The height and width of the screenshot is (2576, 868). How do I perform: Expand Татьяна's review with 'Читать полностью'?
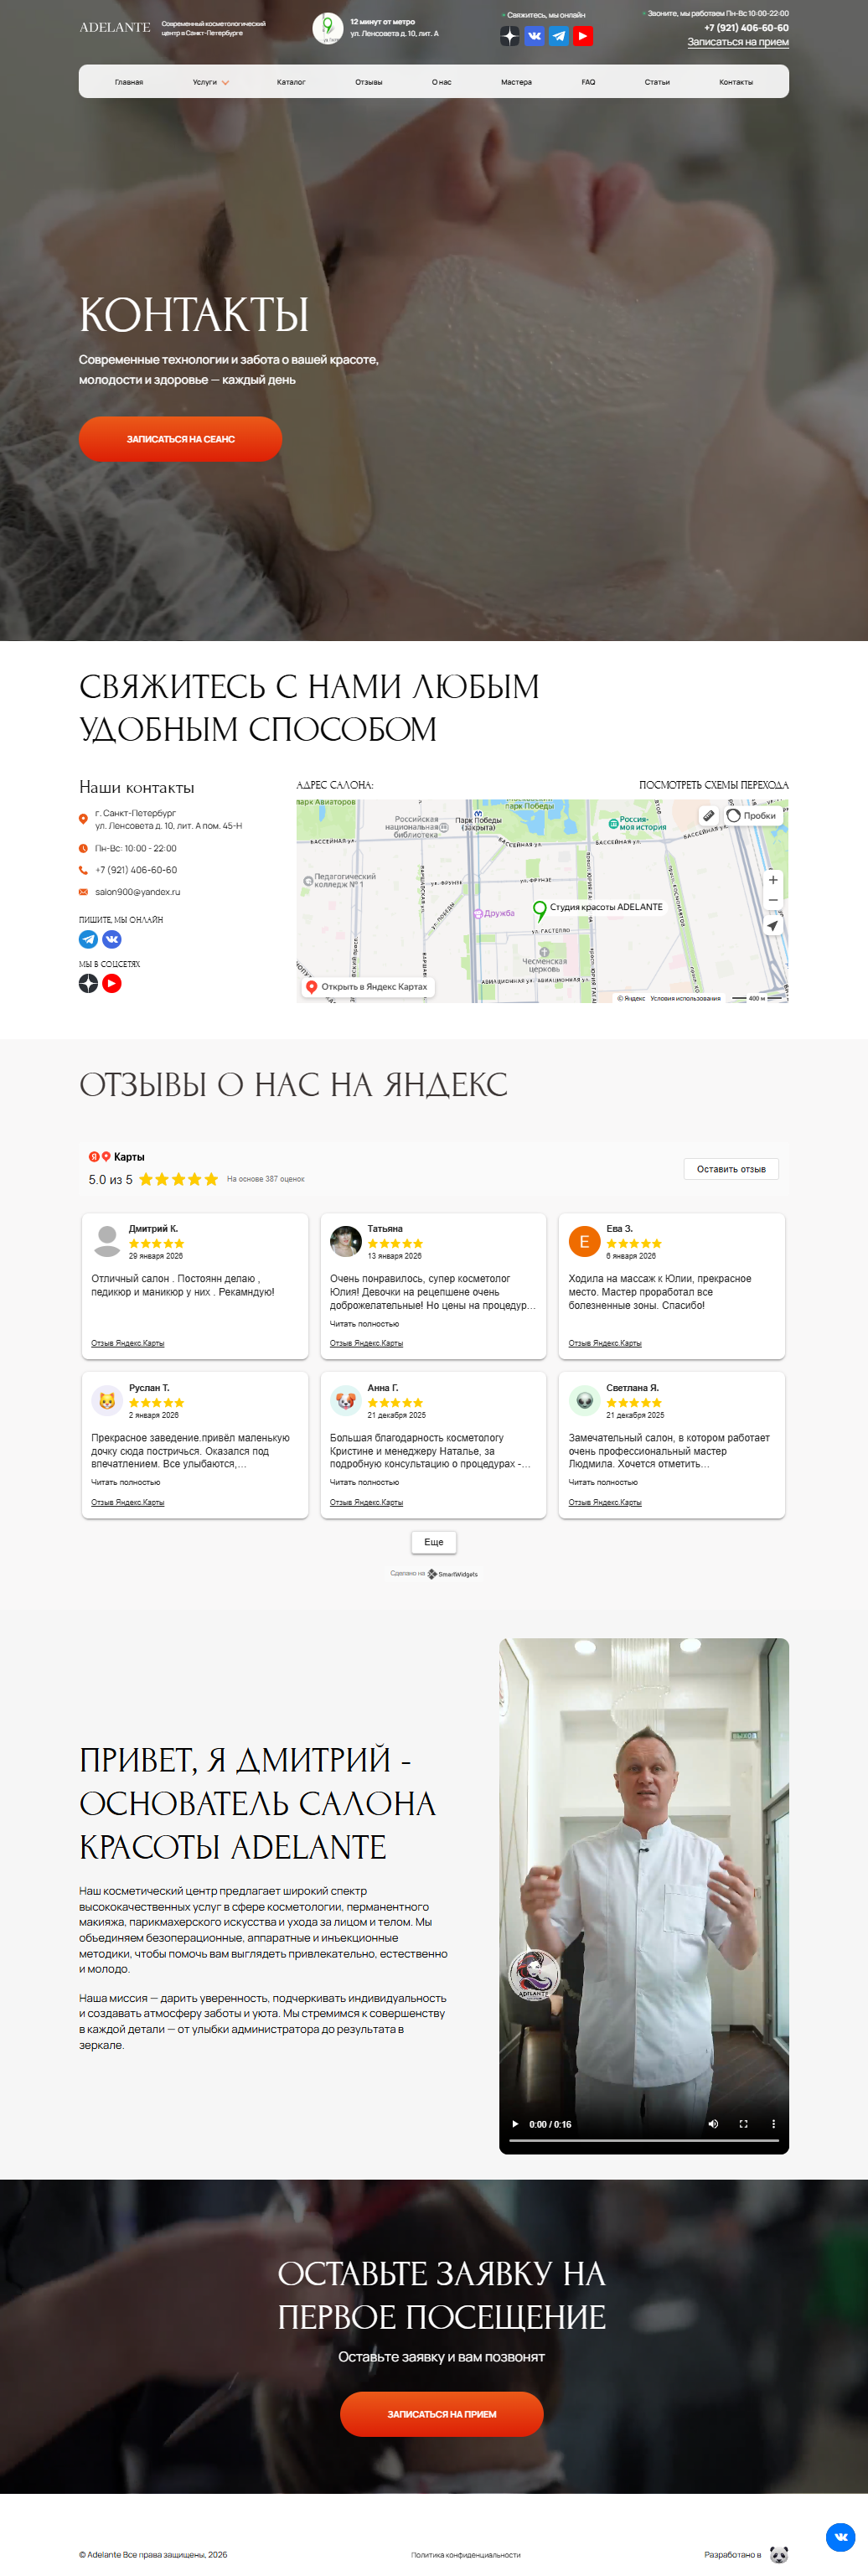tap(364, 1323)
